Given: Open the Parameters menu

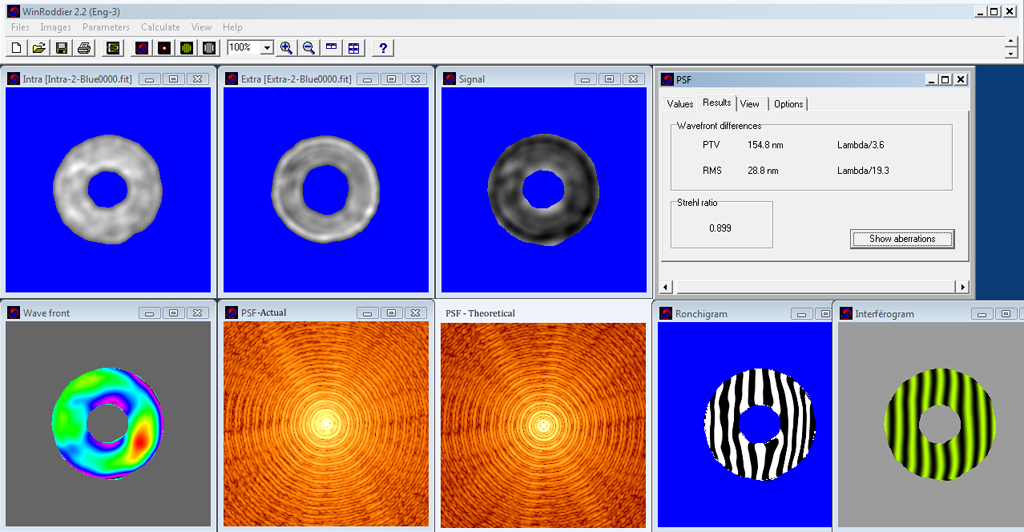Looking at the screenshot, I should pos(106,27).
